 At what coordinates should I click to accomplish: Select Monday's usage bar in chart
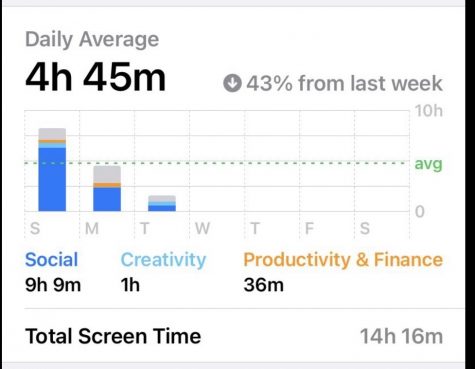click(x=107, y=189)
